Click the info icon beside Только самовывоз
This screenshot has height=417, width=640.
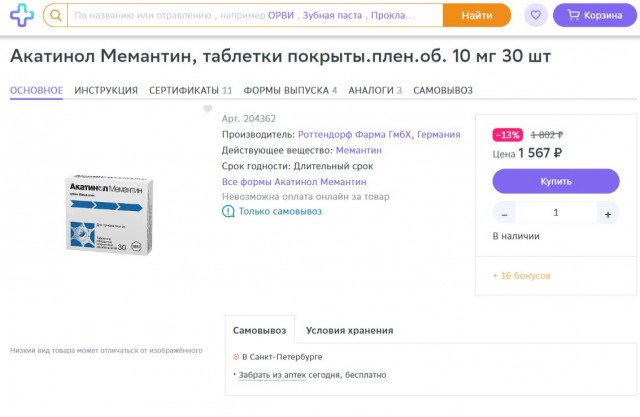[x=228, y=212]
